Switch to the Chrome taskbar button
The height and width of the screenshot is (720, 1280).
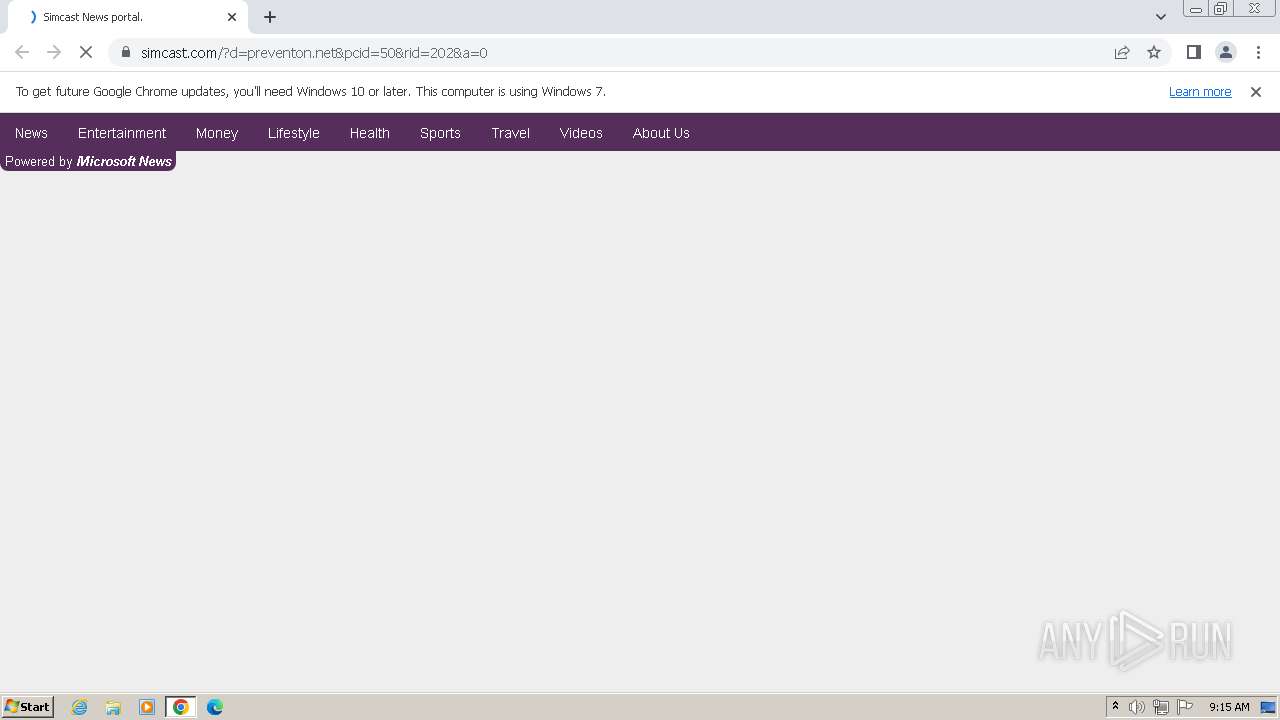point(181,707)
